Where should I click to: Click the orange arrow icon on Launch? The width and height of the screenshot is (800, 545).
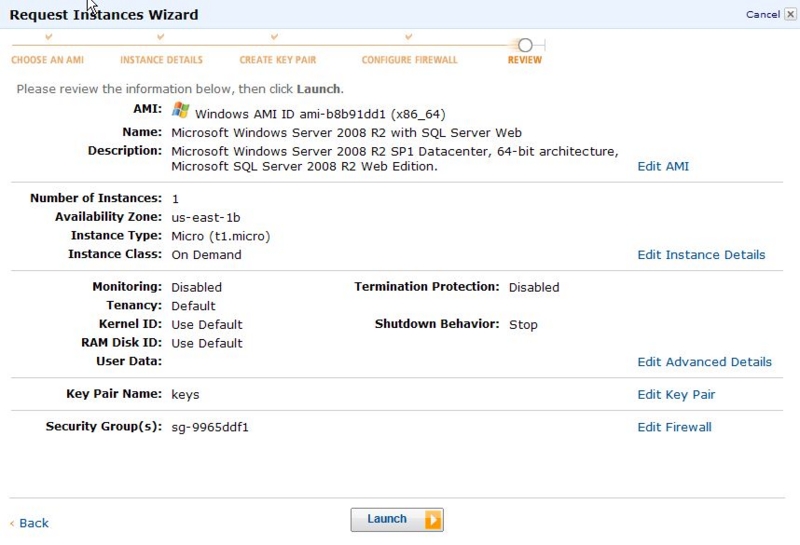click(x=433, y=519)
